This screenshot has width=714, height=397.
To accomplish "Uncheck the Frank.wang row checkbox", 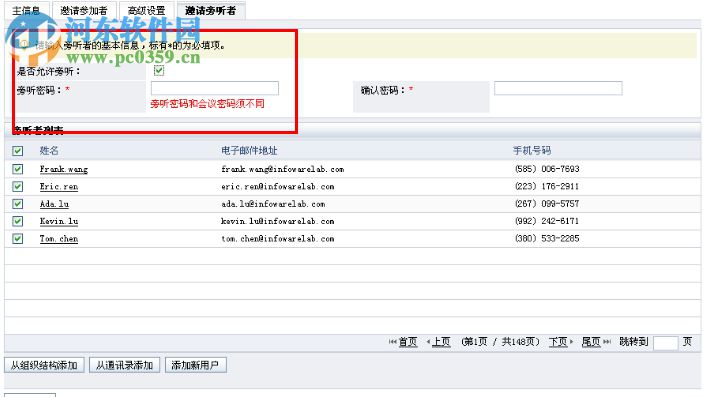I will click(x=18, y=169).
